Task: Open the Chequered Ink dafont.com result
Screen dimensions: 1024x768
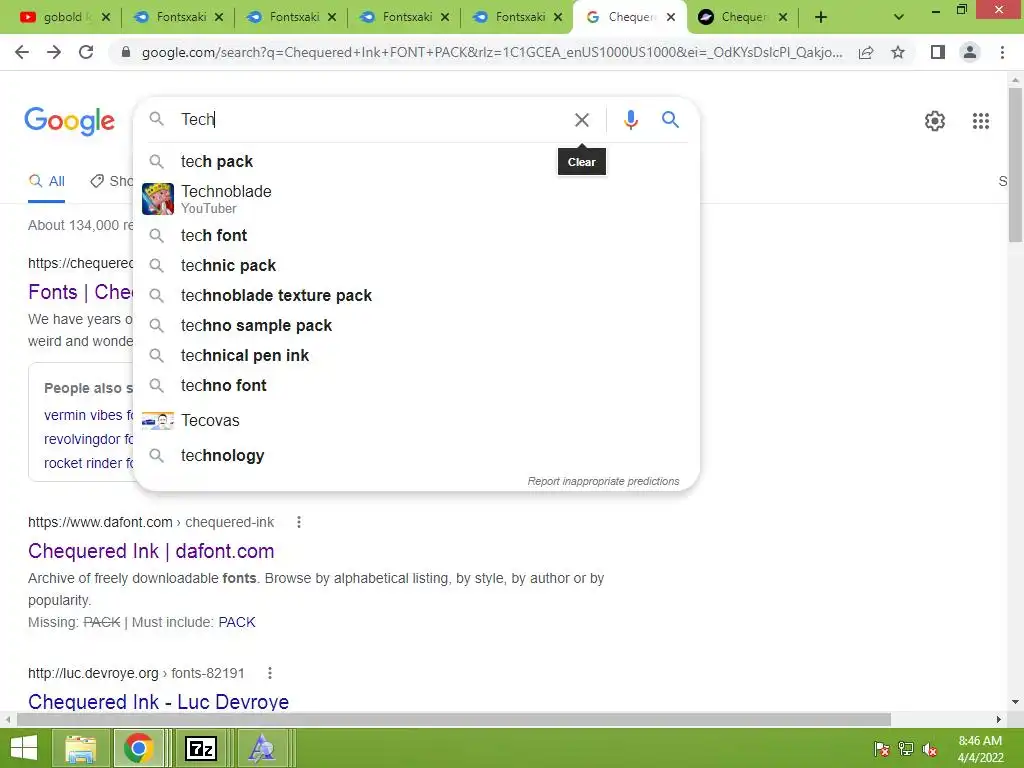Action: (151, 551)
